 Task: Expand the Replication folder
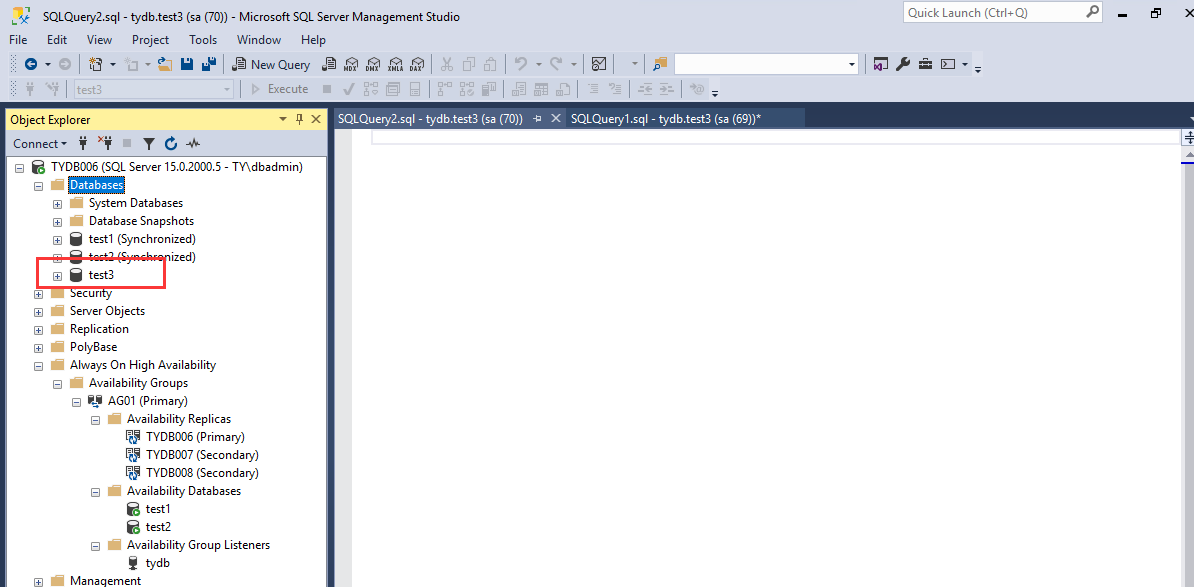[38, 330]
